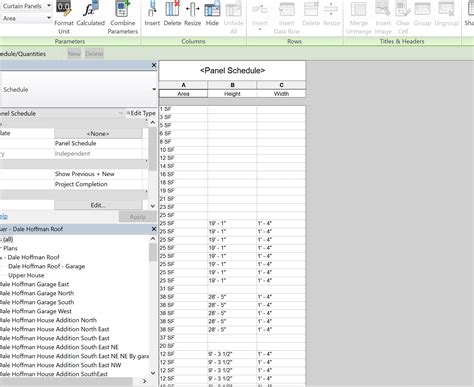This screenshot has width=474, height=387.
Task: Select column A header
Action: pos(183,85)
